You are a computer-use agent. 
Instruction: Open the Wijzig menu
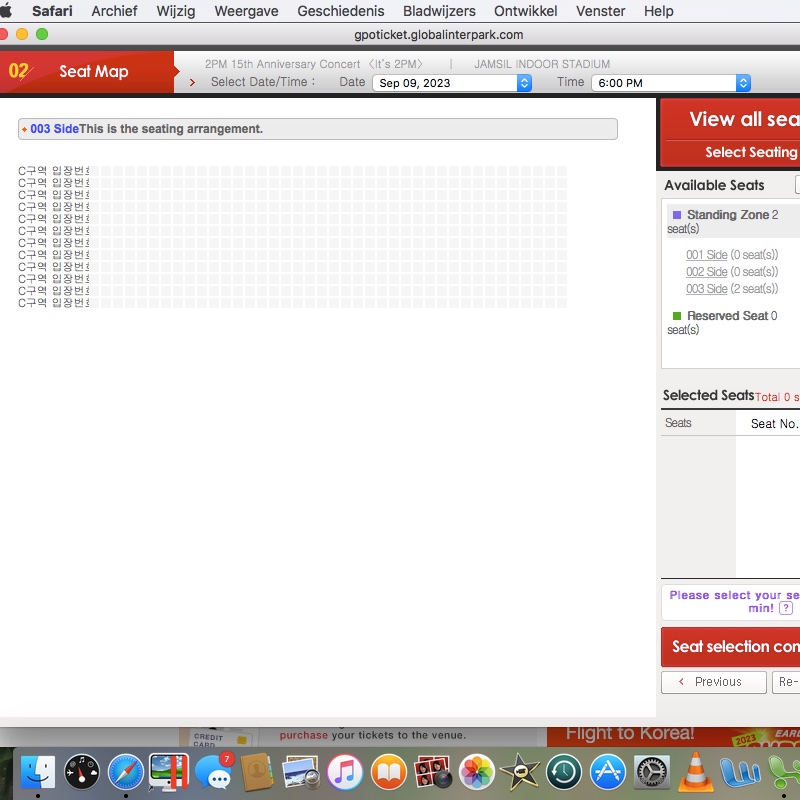coord(176,11)
